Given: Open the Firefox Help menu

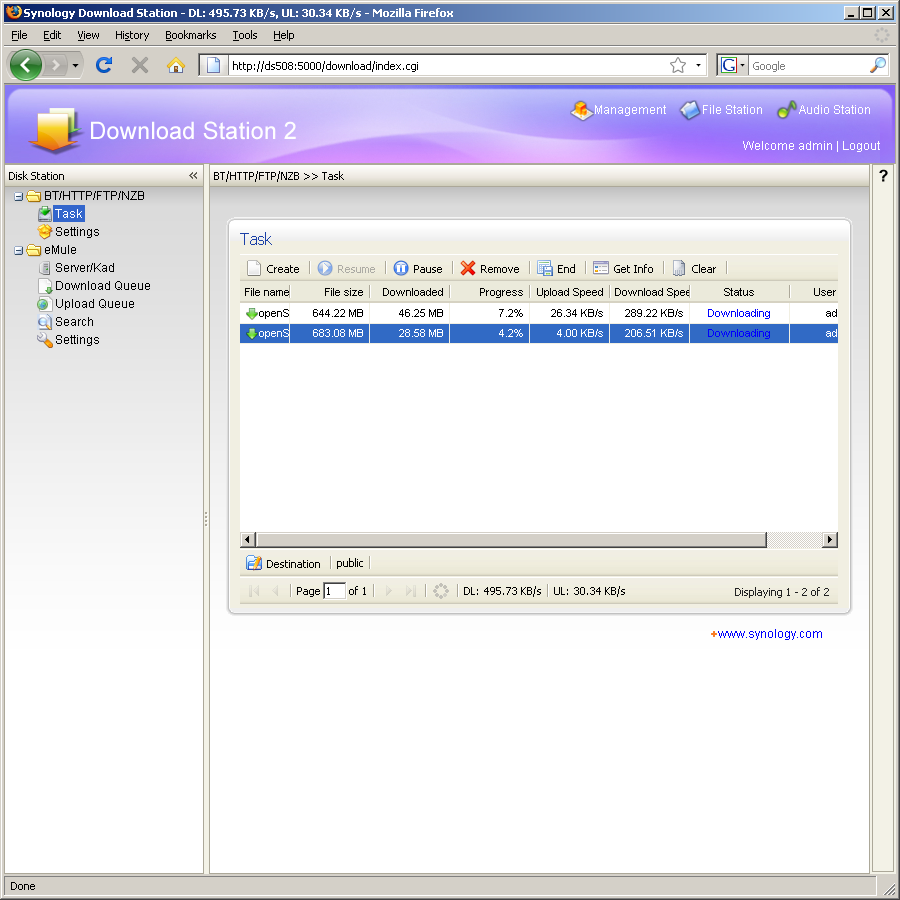Looking at the screenshot, I should coord(284,36).
